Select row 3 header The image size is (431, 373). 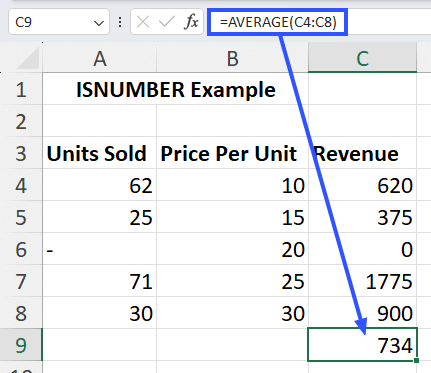pos(21,153)
